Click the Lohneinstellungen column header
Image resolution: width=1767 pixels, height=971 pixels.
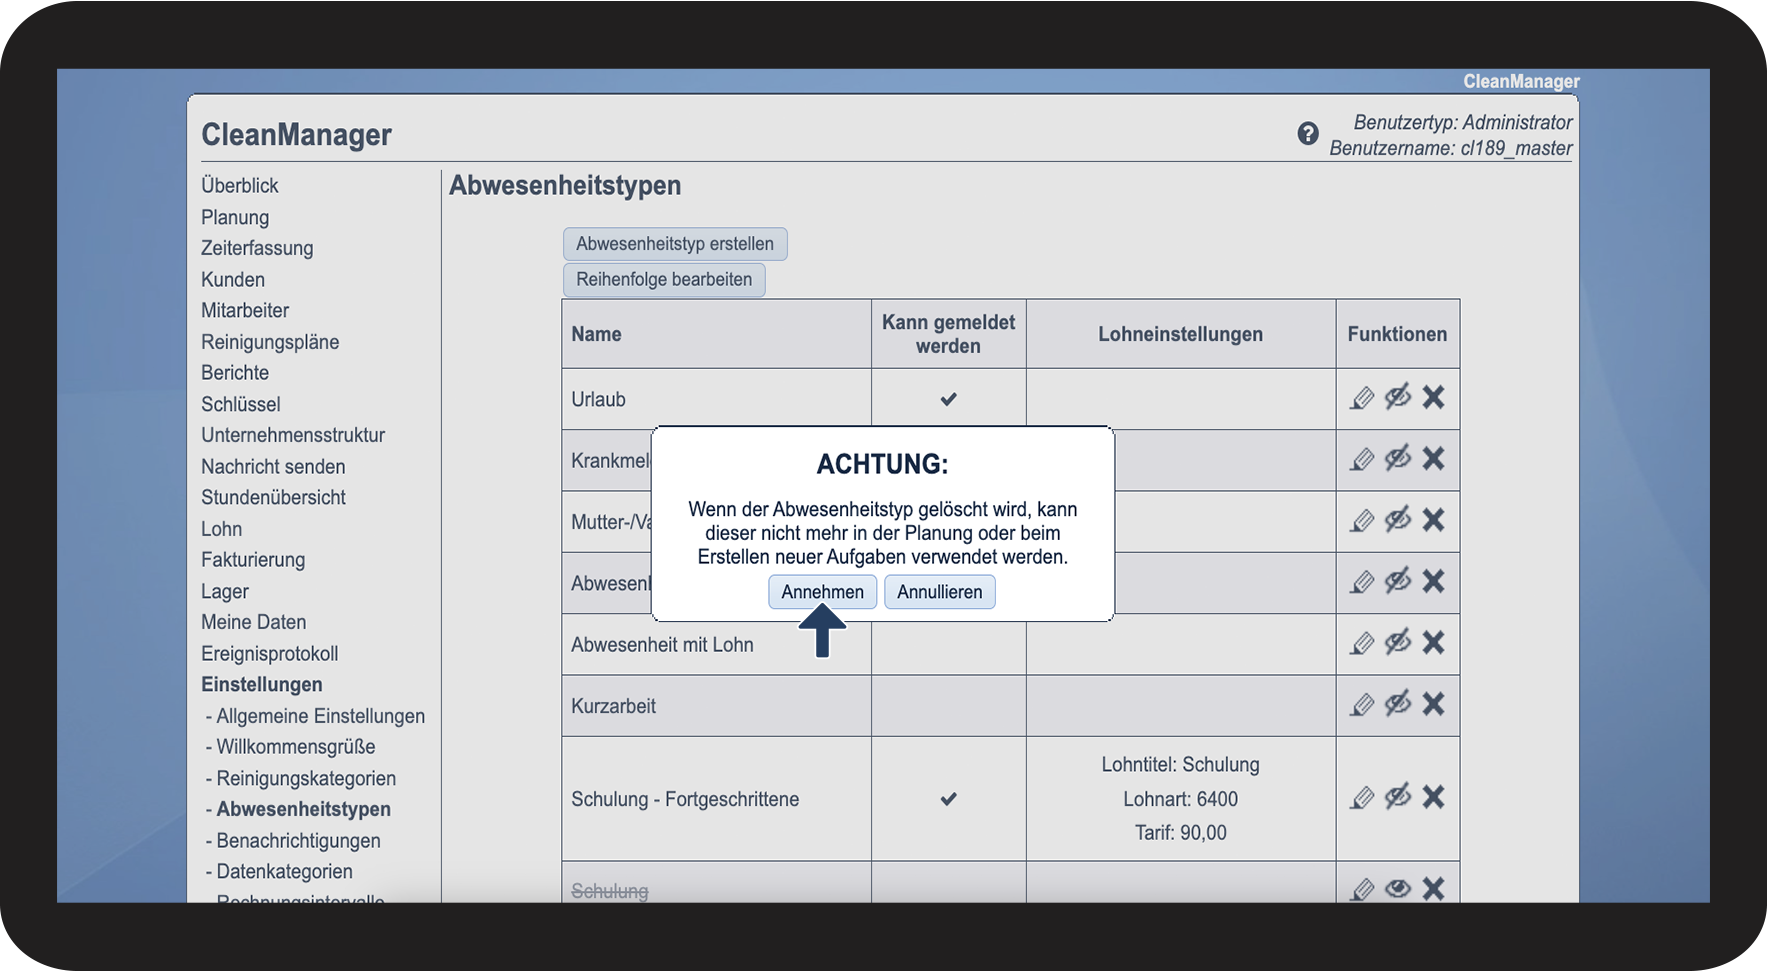pyautogui.click(x=1180, y=335)
